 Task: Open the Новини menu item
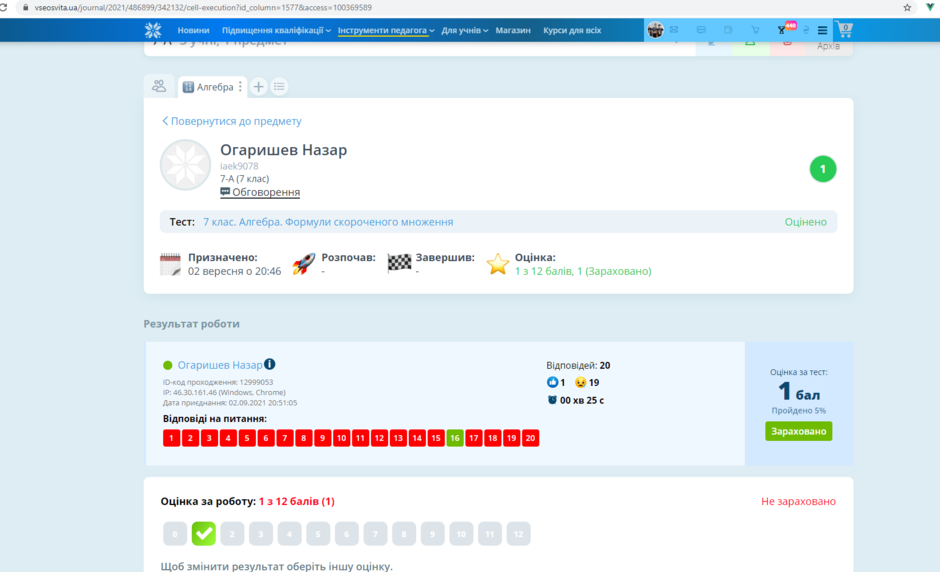click(x=193, y=30)
